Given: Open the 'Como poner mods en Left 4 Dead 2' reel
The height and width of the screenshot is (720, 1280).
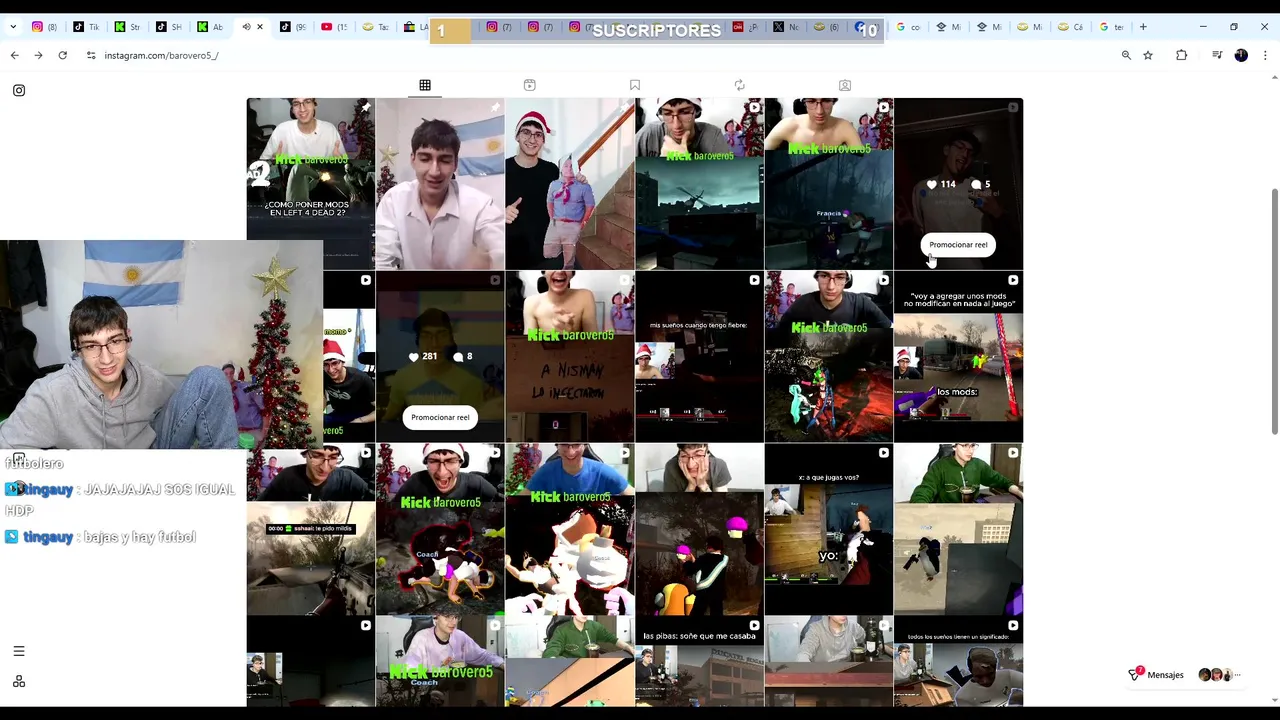Looking at the screenshot, I should (x=311, y=183).
